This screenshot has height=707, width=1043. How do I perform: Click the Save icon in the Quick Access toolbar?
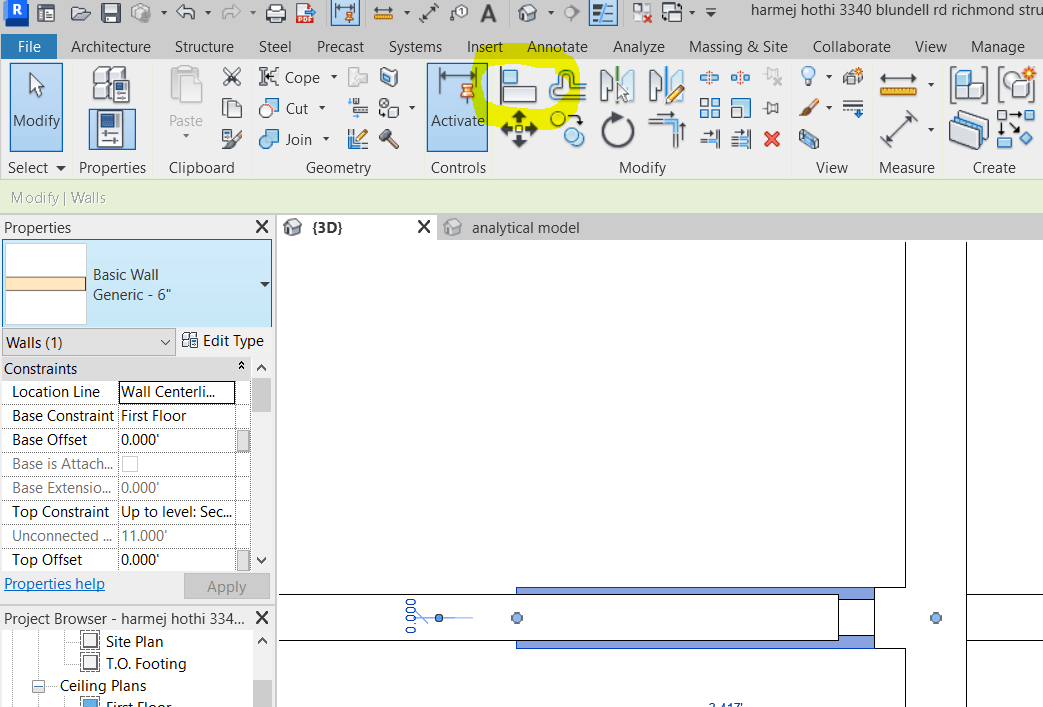110,13
